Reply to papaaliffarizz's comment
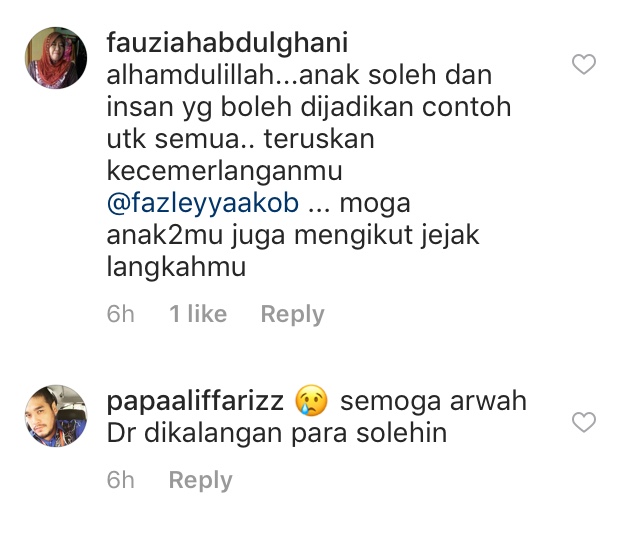Screen dimensions: 640x538 point(200,480)
